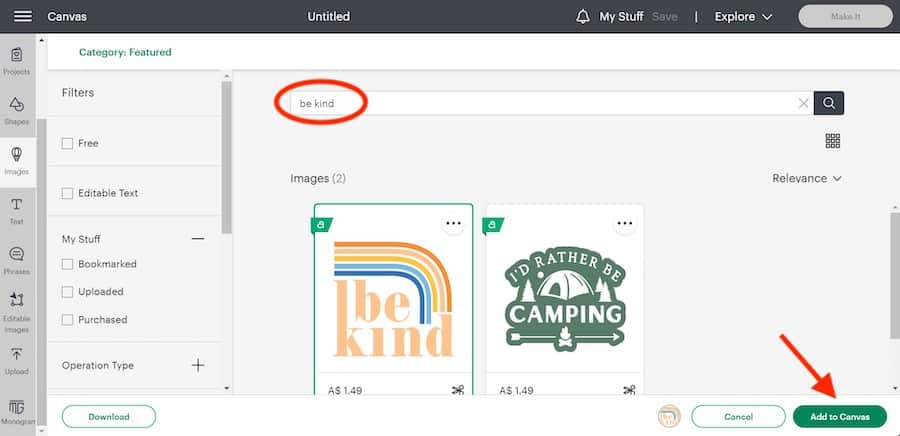The width and height of the screenshot is (900, 436).
Task: Click A$ 1.49 price on Camping card
Action: pos(516,391)
